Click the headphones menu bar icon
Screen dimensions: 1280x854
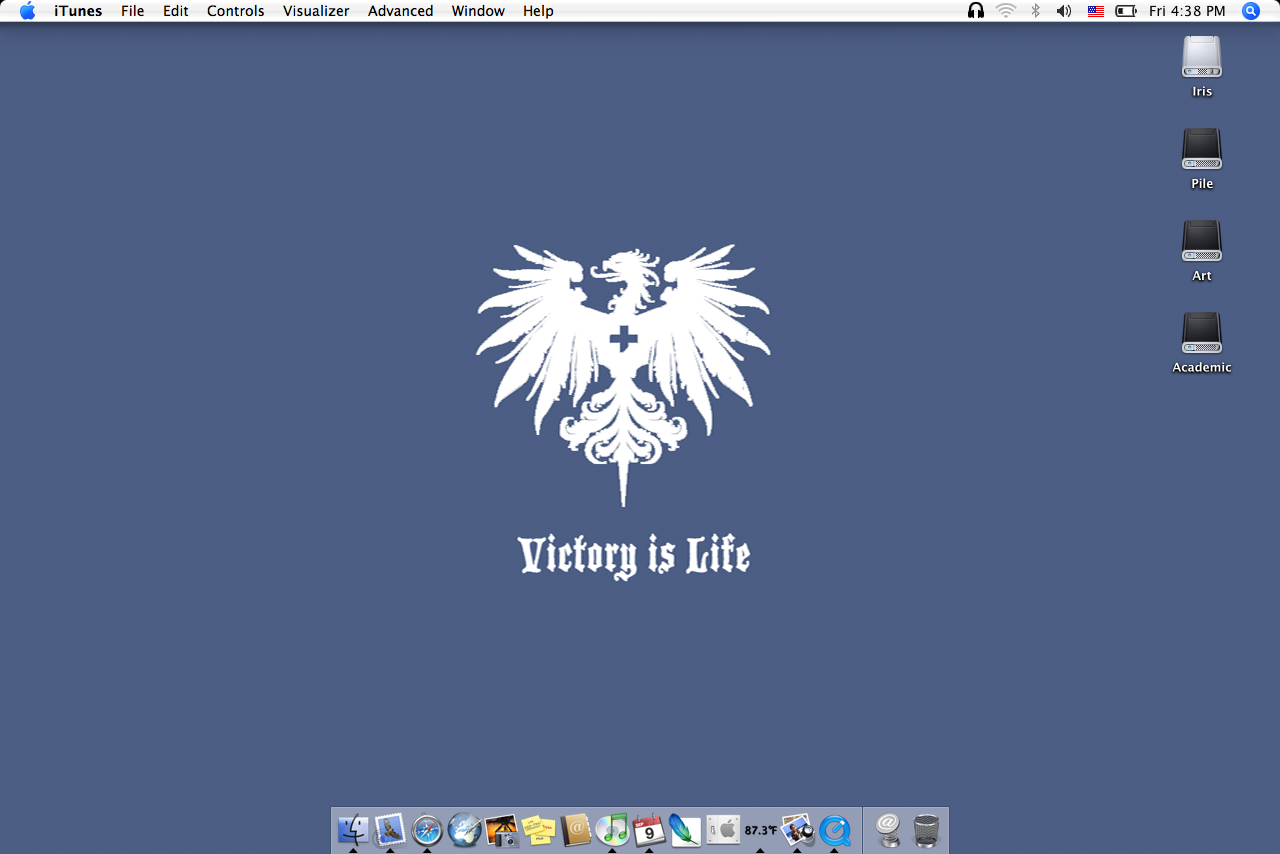tap(976, 11)
